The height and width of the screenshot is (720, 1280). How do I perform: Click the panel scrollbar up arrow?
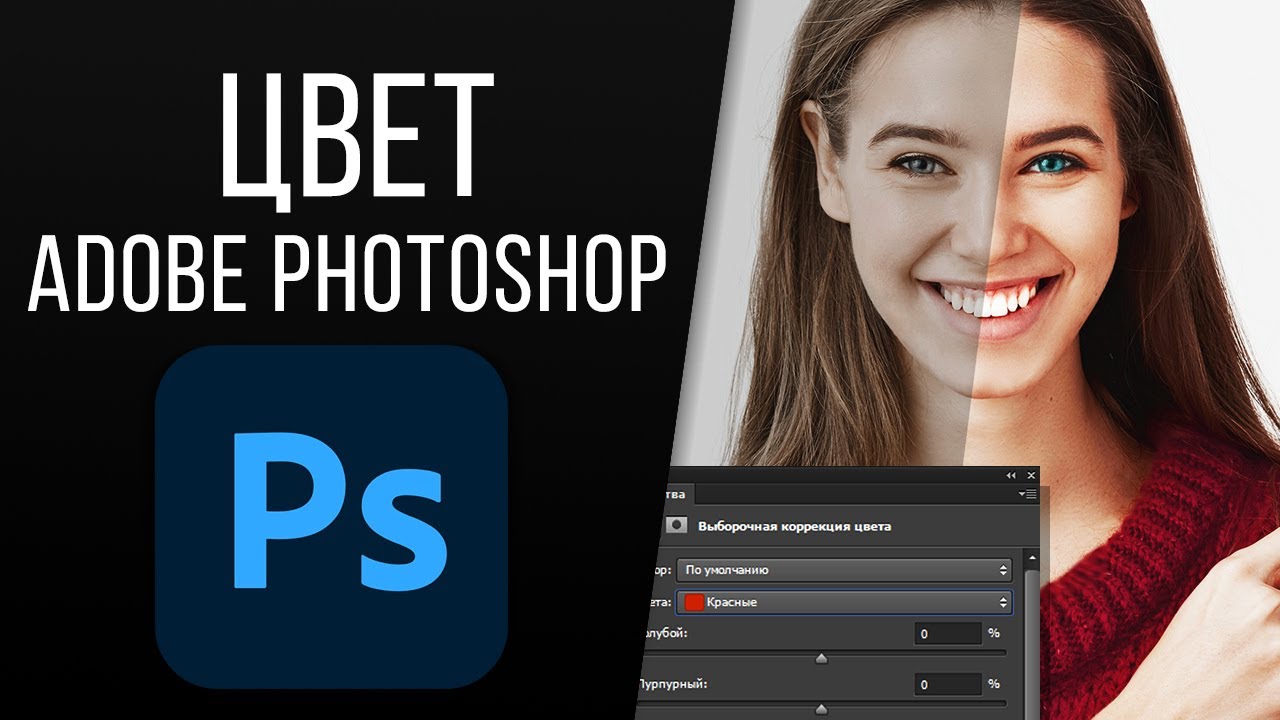(1032, 556)
